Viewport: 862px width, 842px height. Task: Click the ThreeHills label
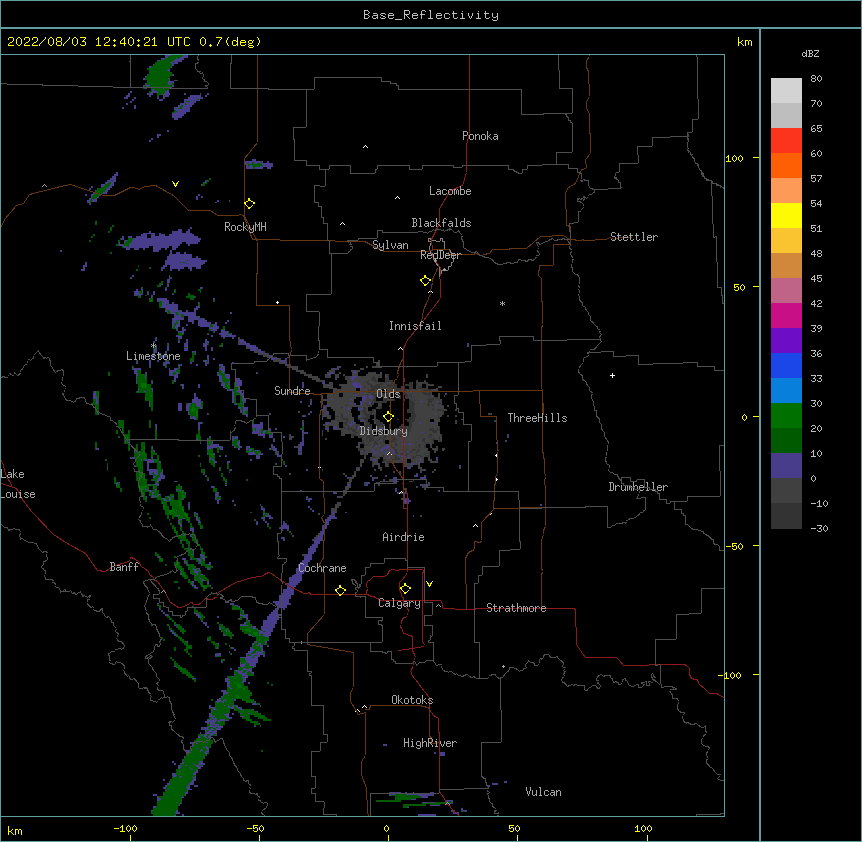tap(537, 418)
